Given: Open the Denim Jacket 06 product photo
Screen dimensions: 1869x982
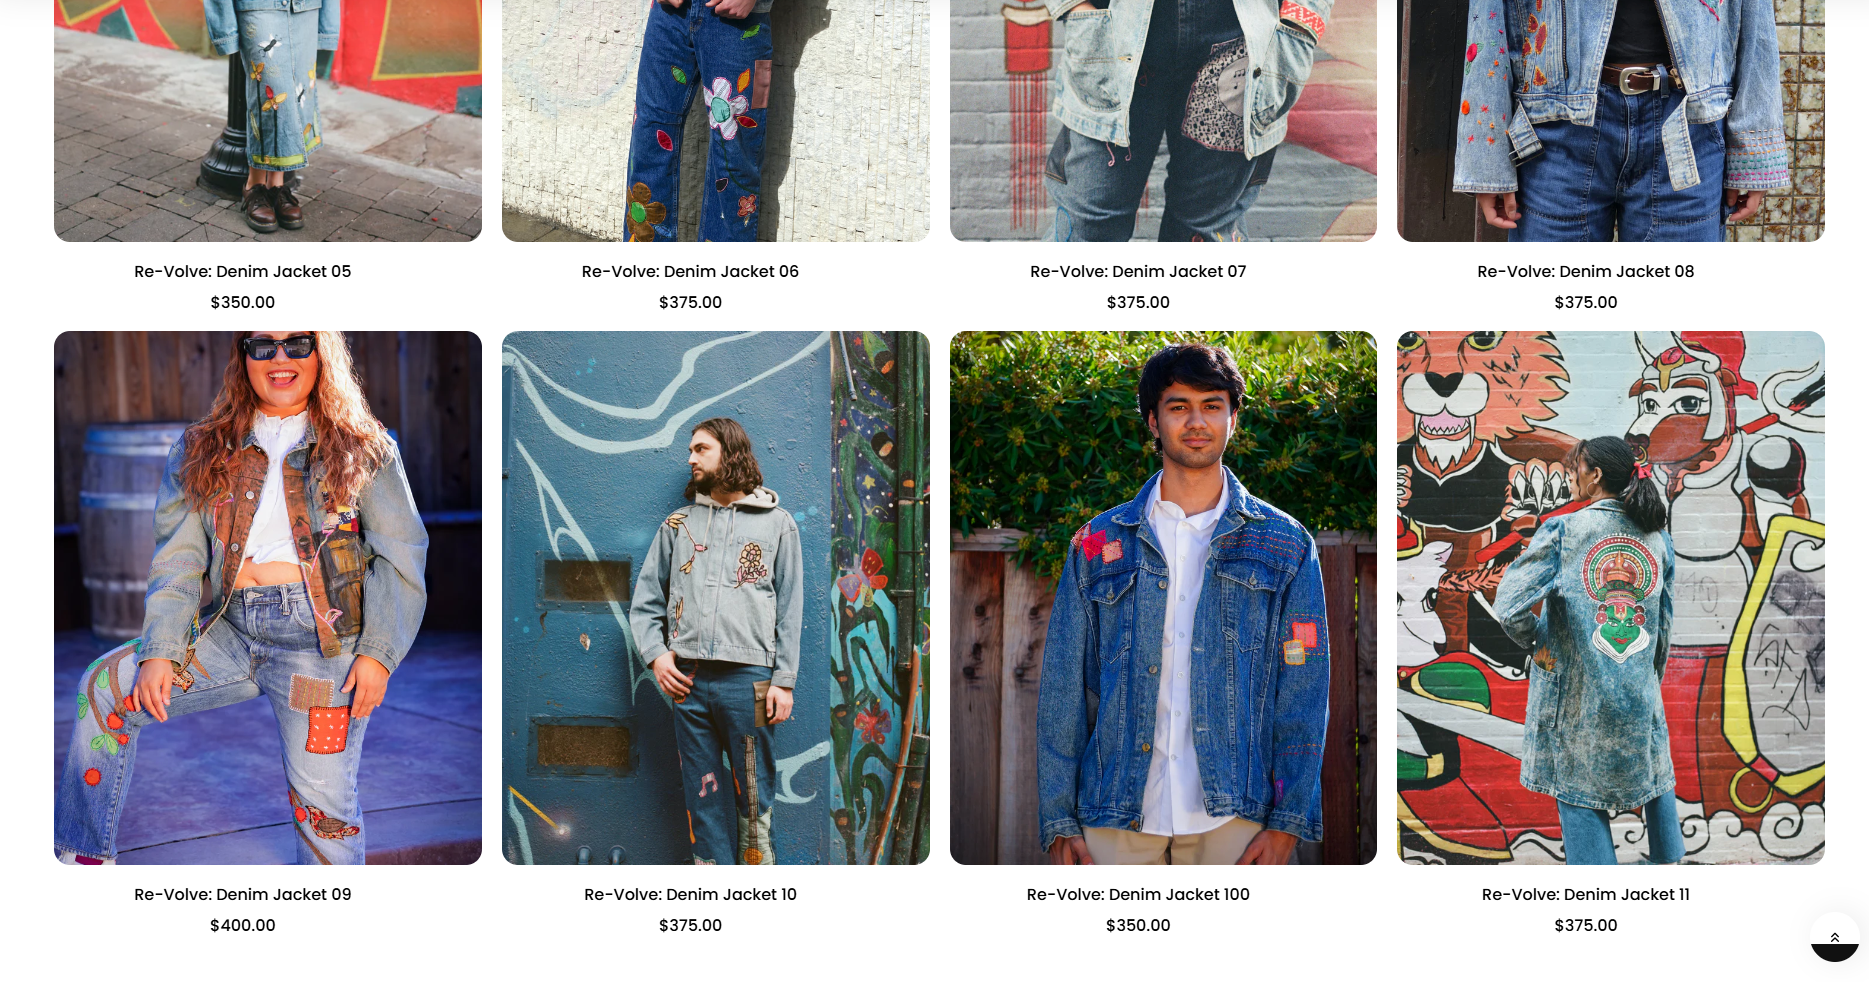Looking at the screenshot, I should (x=716, y=120).
